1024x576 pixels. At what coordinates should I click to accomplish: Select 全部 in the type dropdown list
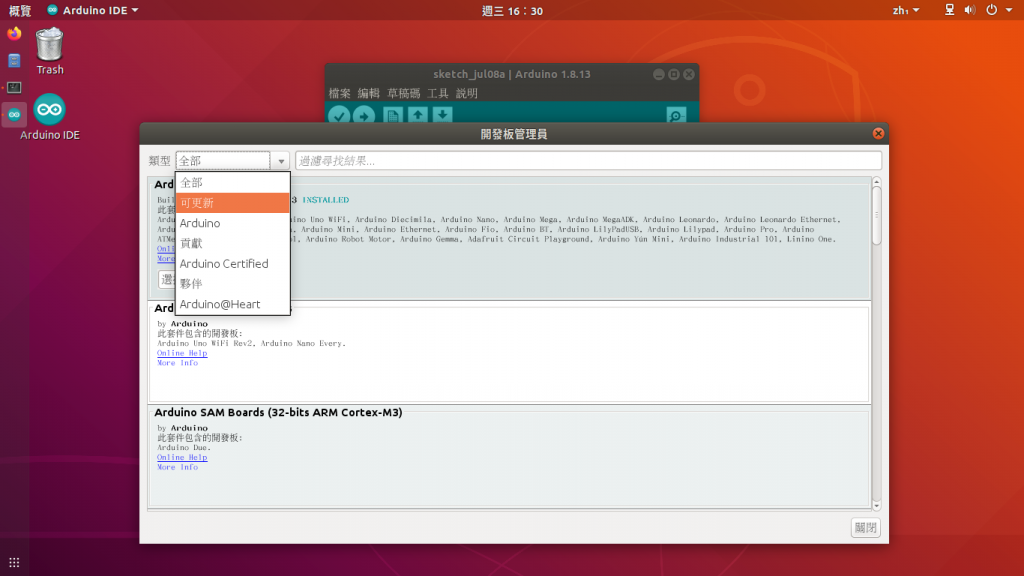pos(232,182)
